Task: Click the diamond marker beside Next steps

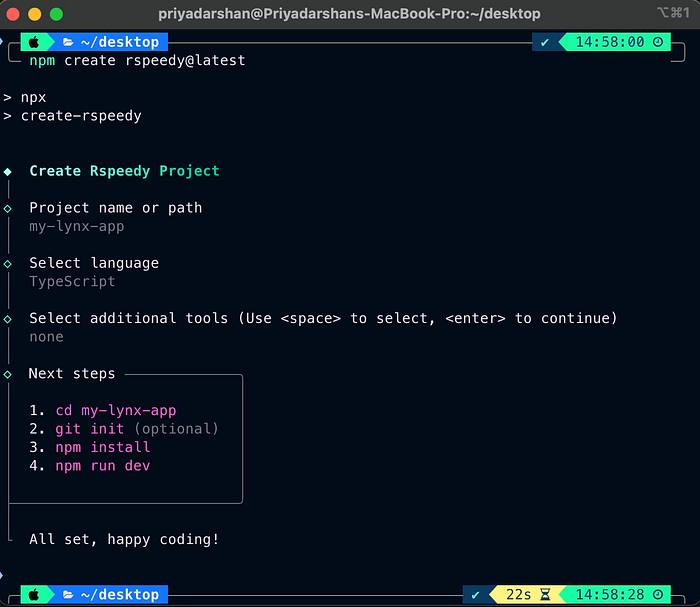Action: pos(8,374)
